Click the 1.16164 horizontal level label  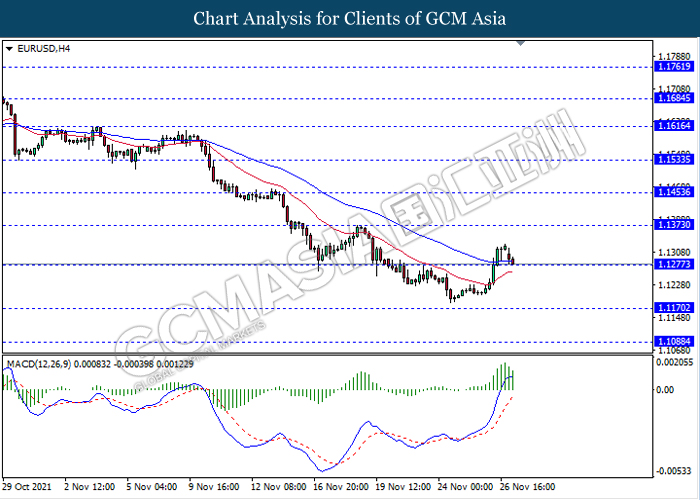671,127
